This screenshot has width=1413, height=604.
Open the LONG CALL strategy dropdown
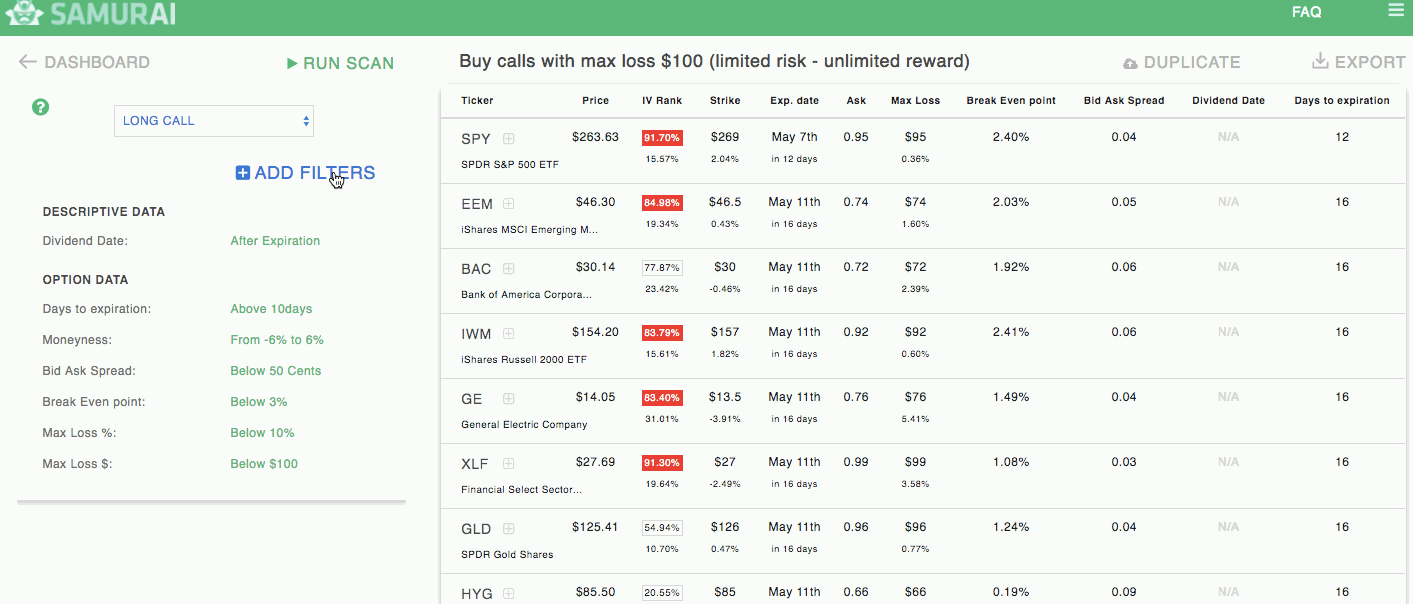[x=214, y=121]
